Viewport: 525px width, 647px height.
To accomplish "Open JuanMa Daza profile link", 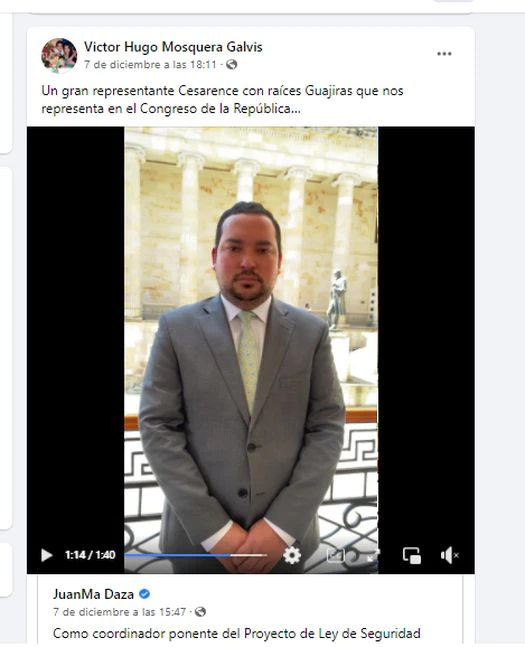I will click(93, 594).
